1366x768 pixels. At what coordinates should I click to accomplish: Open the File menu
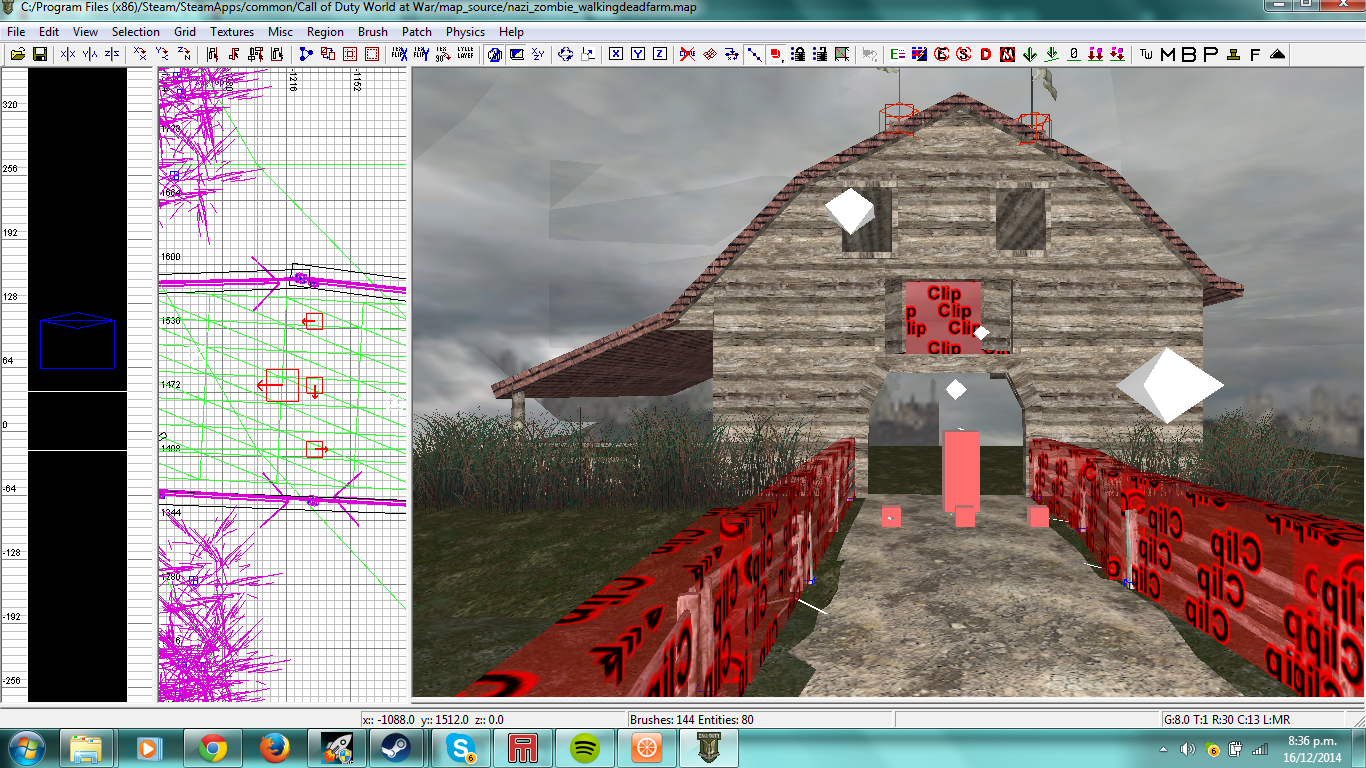[x=17, y=31]
